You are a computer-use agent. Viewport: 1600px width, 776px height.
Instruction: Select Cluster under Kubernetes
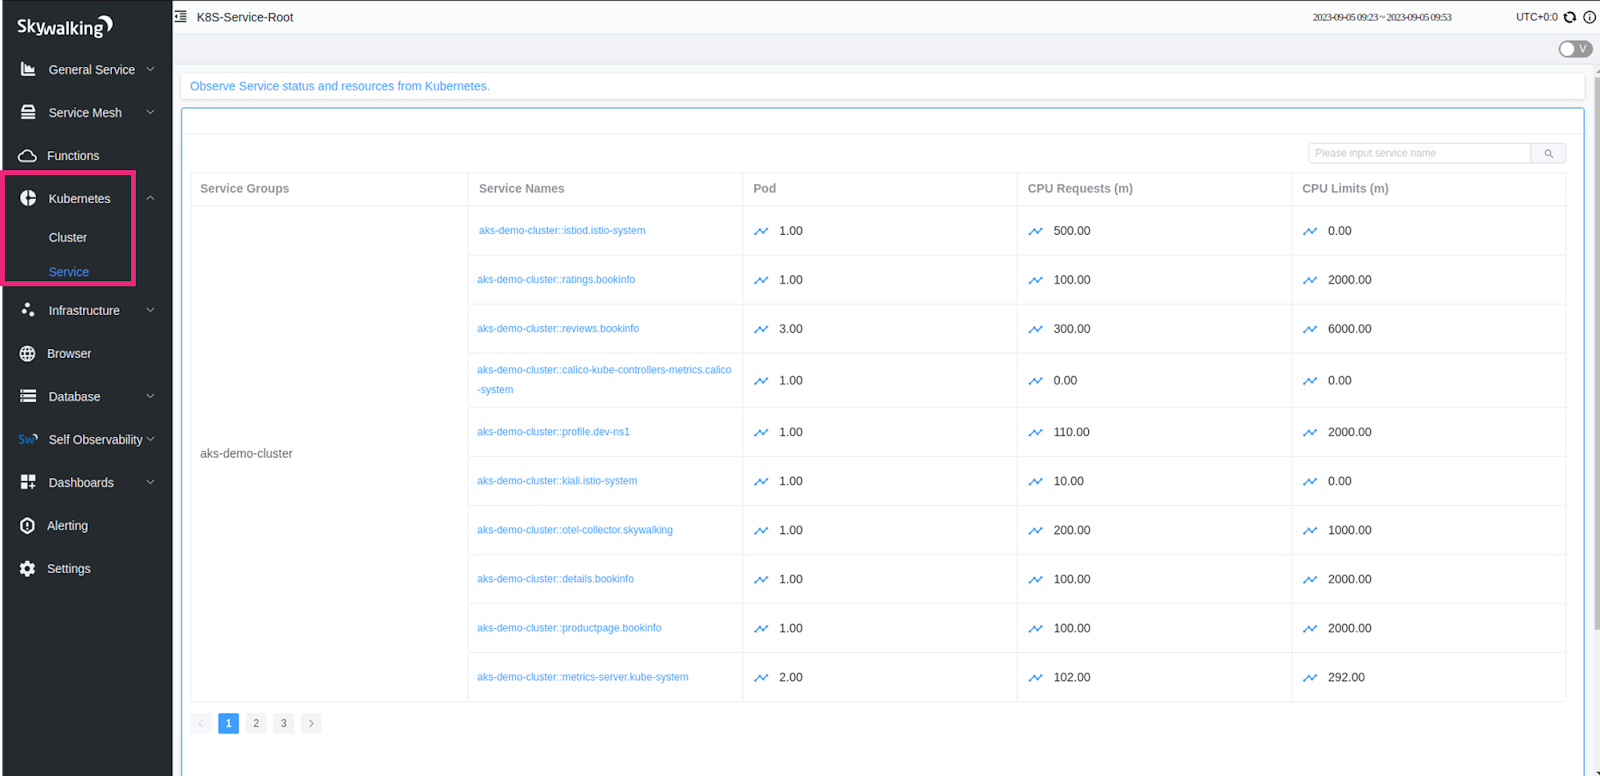68,238
